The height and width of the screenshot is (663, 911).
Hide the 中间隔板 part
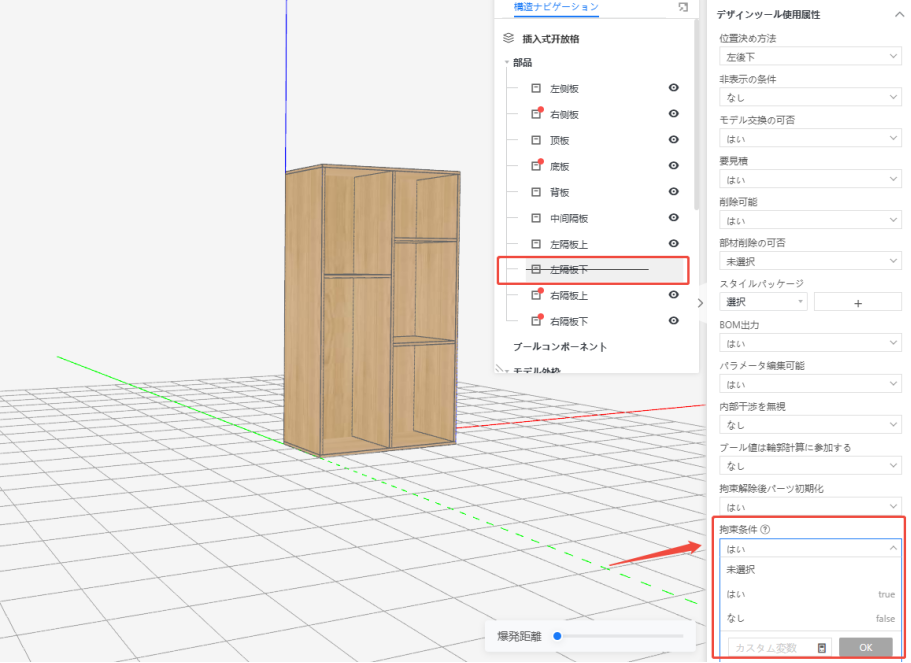coord(673,217)
